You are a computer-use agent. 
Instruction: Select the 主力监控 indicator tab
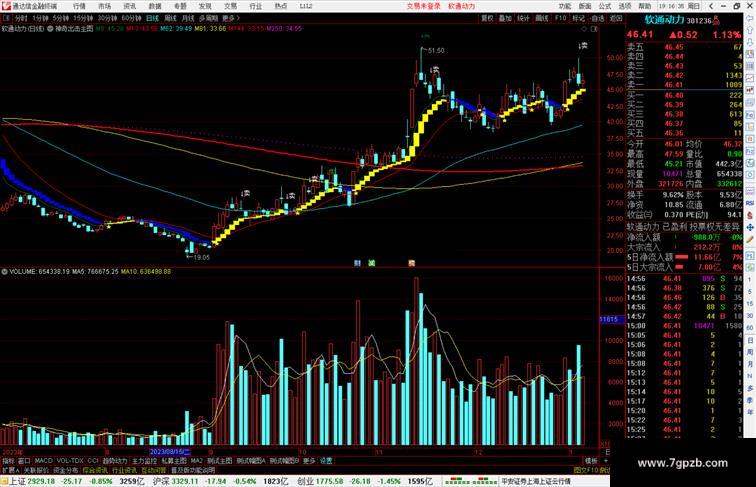[144, 461]
